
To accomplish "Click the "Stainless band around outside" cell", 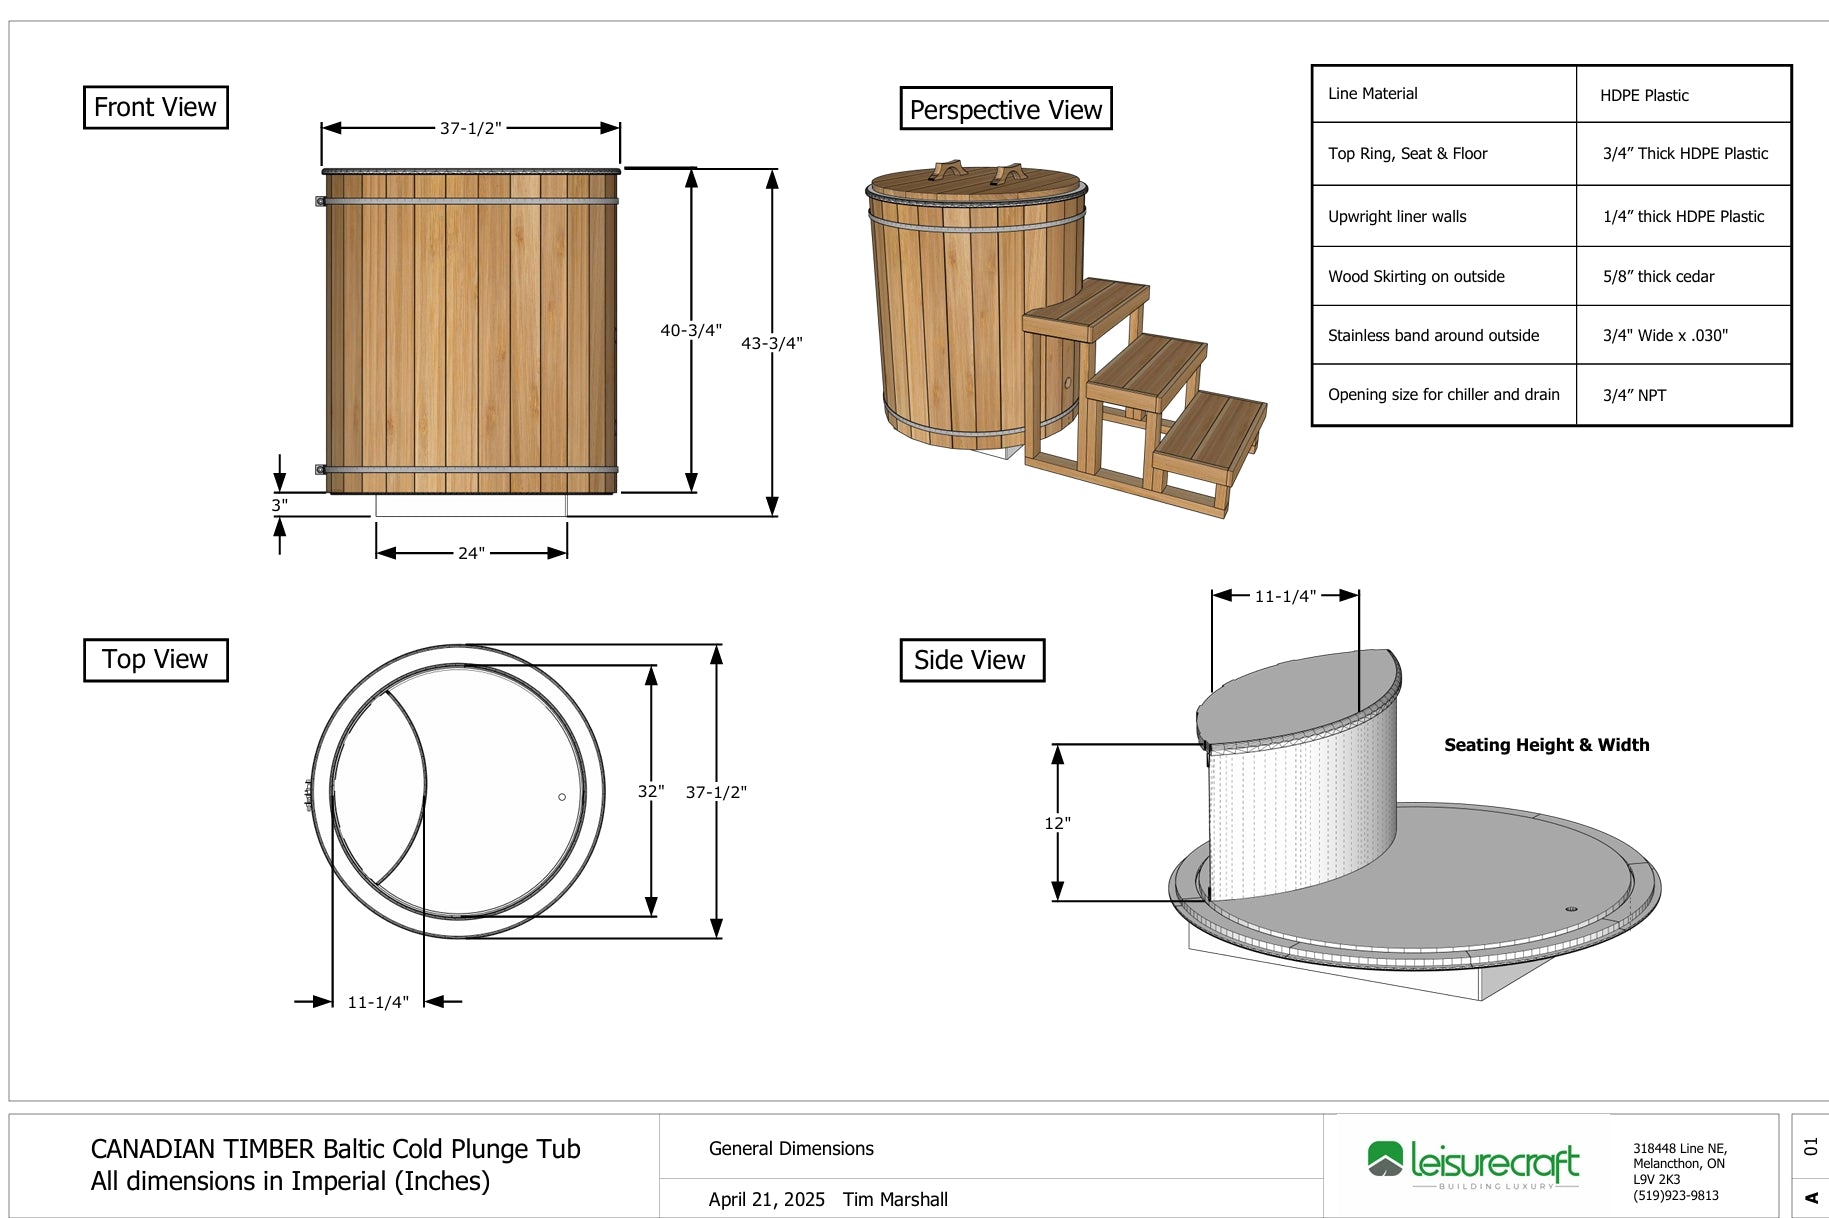I will click(x=1444, y=335).
